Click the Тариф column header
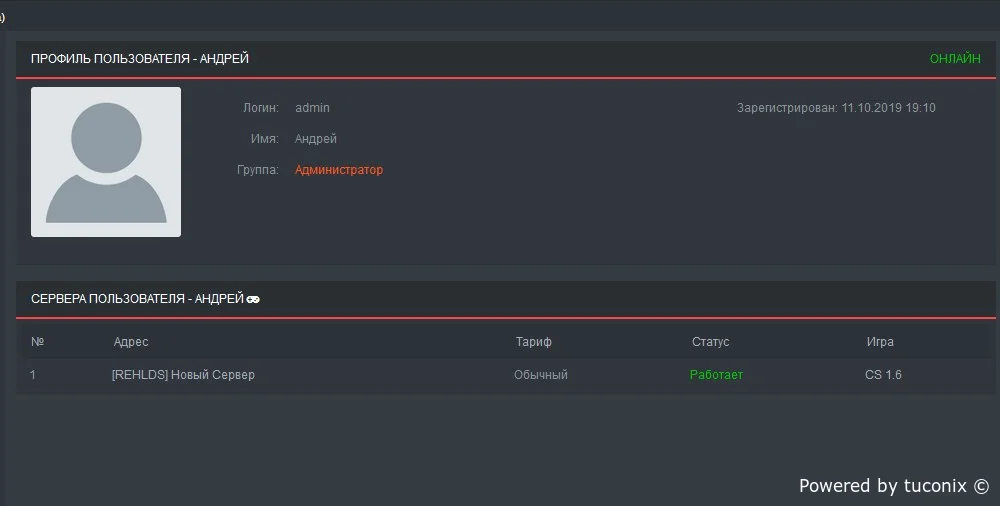Screen dimensions: 1000x506 click(534, 342)
